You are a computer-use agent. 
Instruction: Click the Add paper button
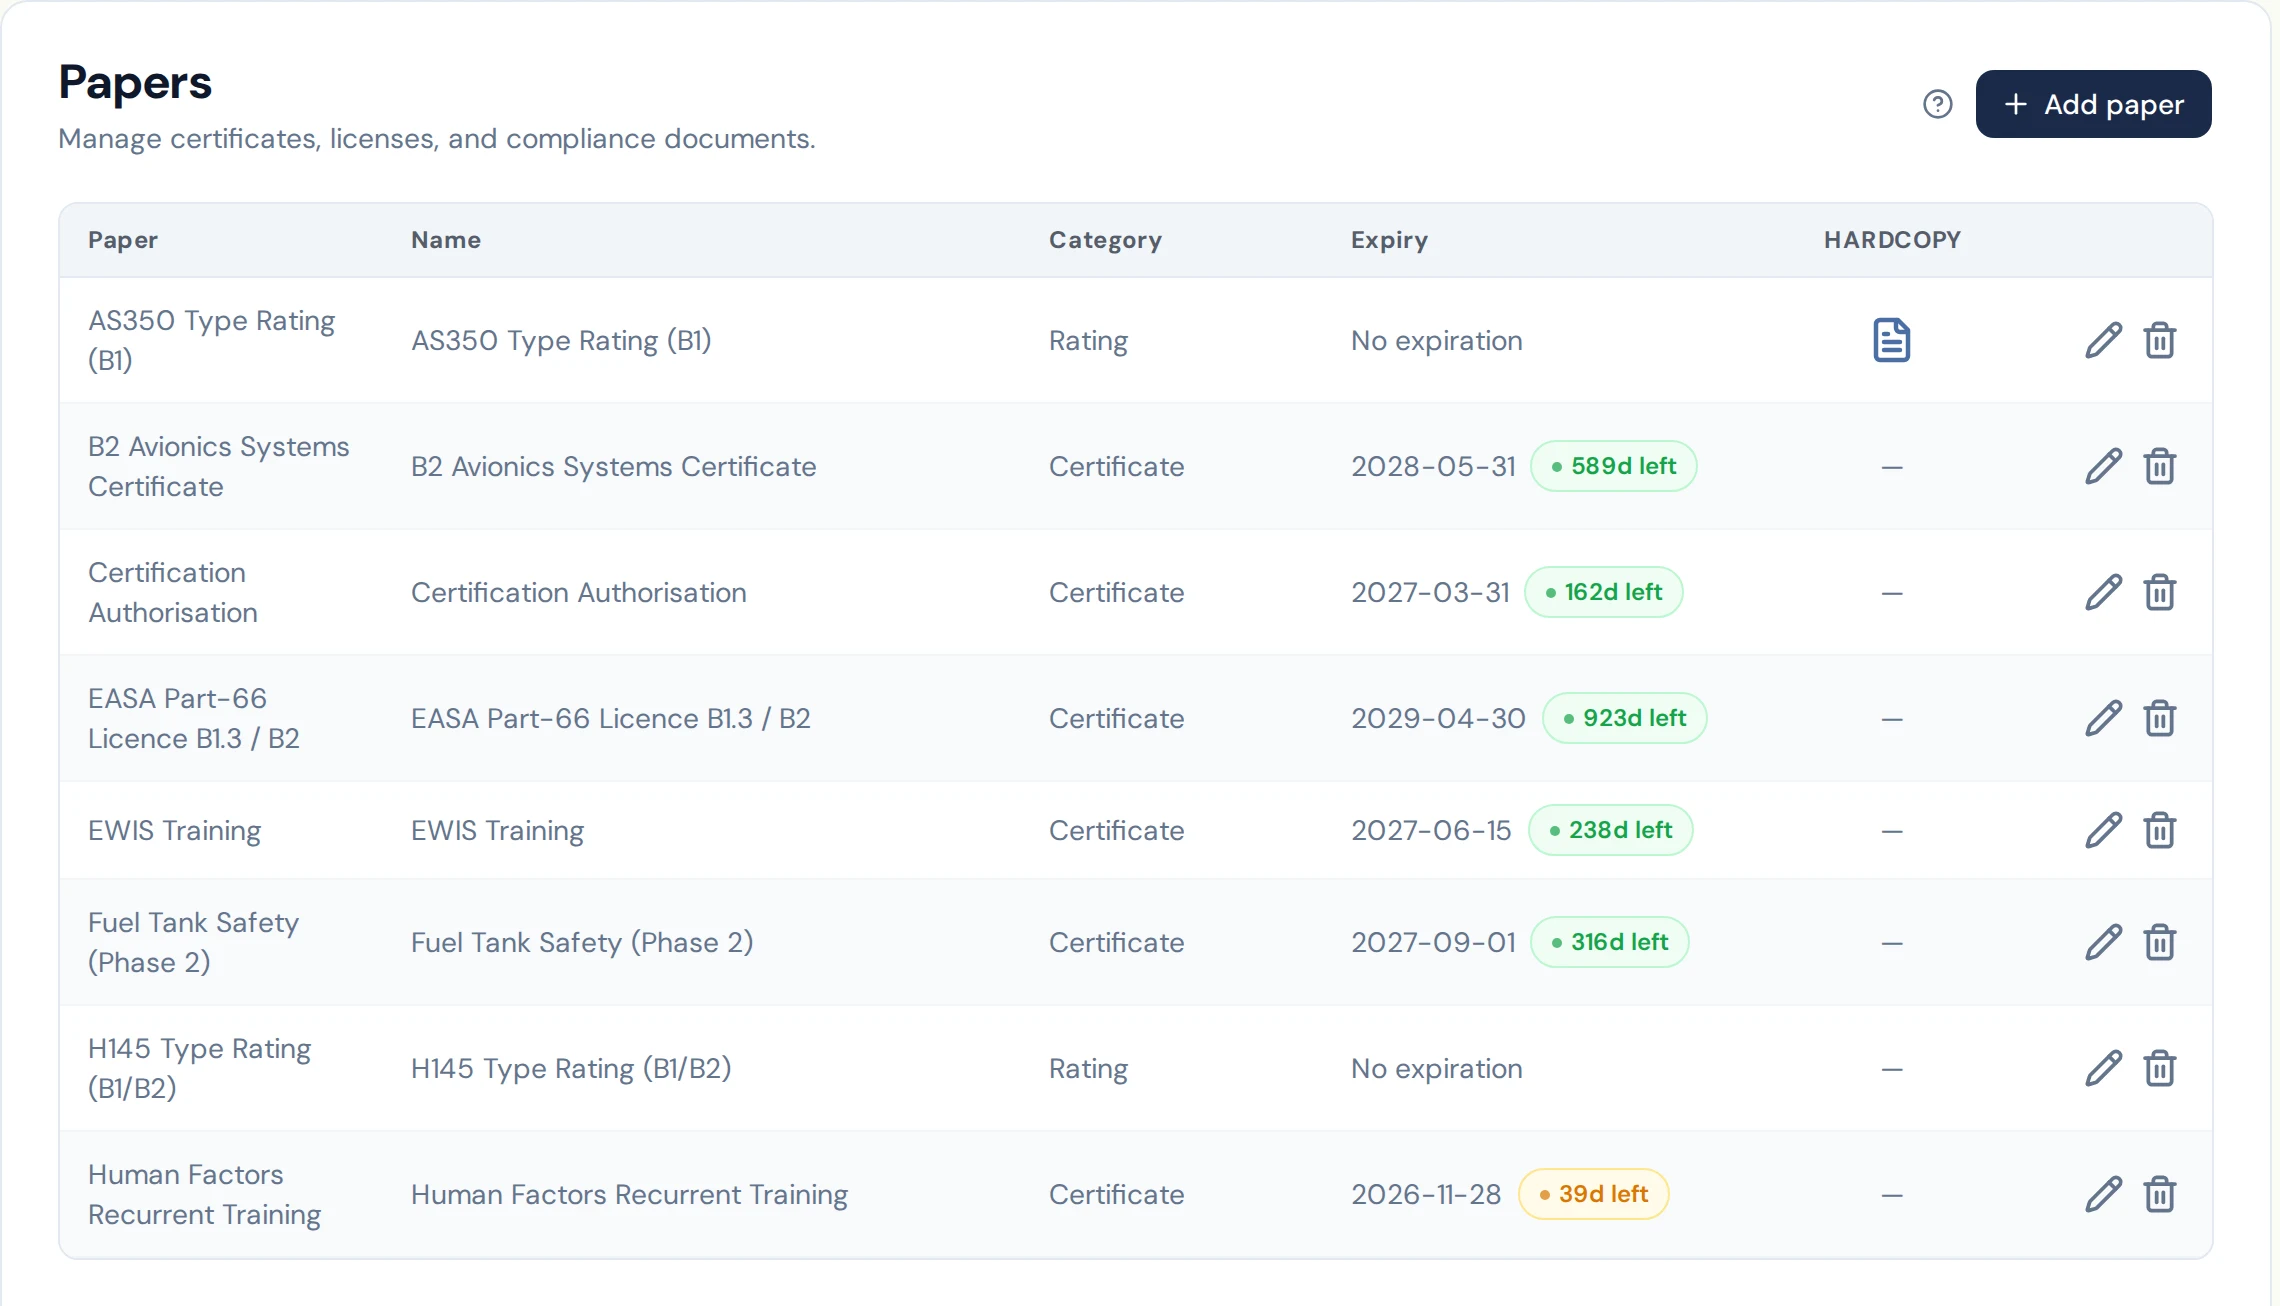2093,104
